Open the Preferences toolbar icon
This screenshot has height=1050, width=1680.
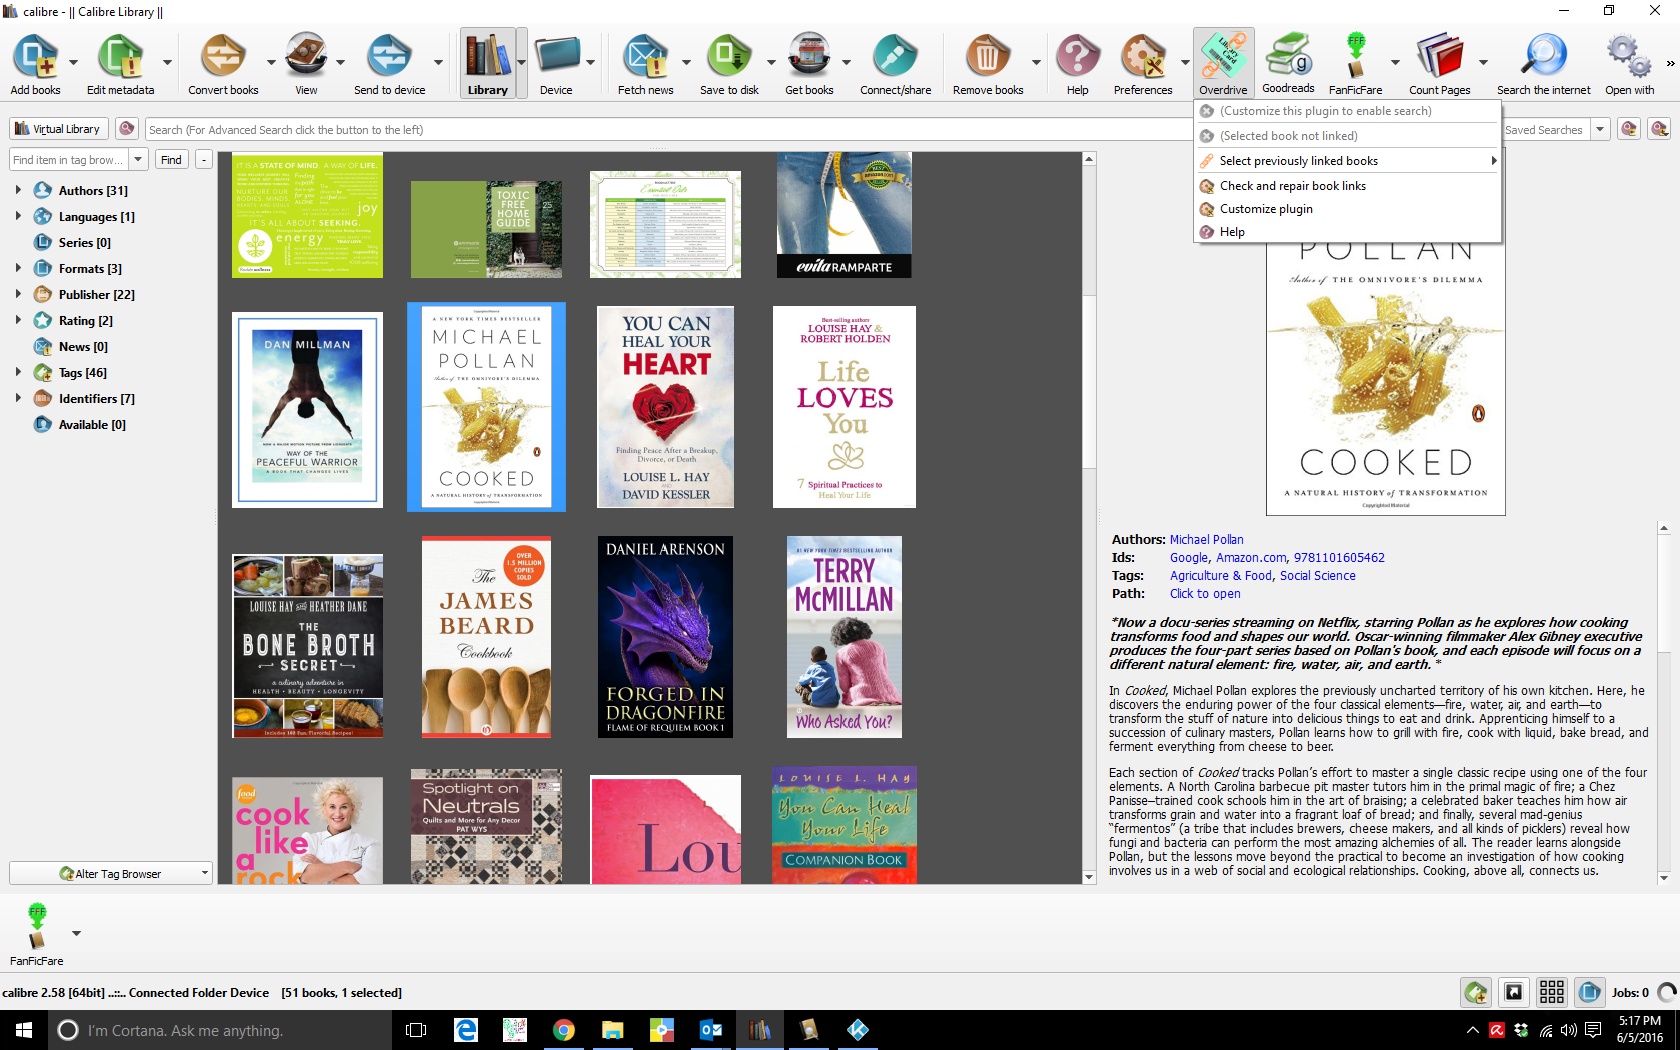click(1143, 56)
